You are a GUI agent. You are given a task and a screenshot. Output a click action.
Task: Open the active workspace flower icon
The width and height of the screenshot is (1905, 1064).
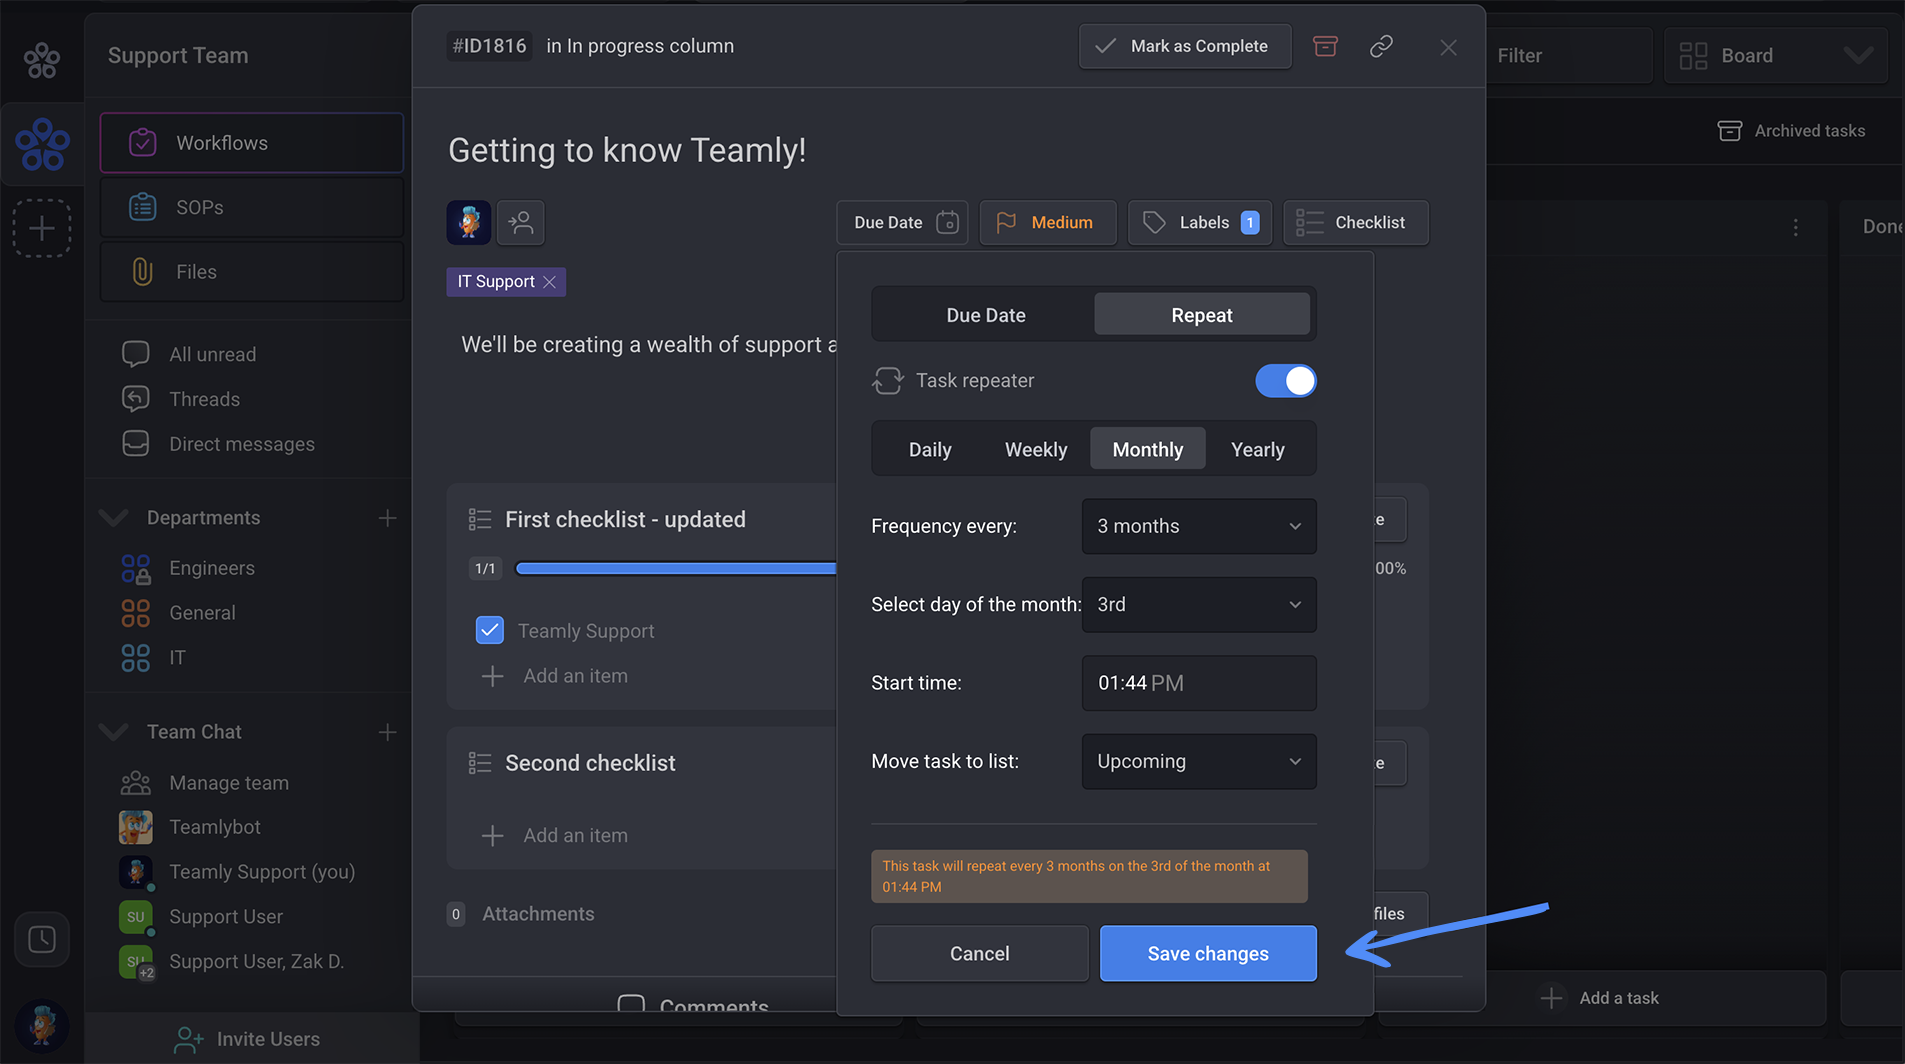(x=42, y=144)
